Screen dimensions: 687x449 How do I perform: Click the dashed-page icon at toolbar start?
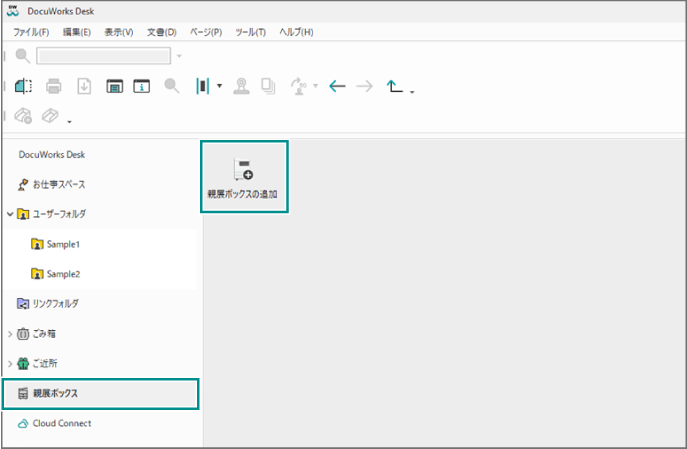tap(25, 86)
